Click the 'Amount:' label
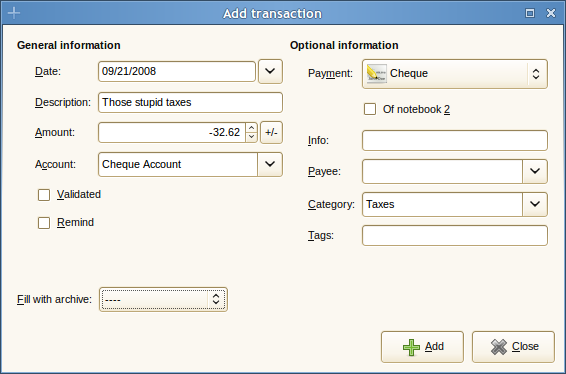Screen dimensions: 566x374 click(x=55, y=132)
